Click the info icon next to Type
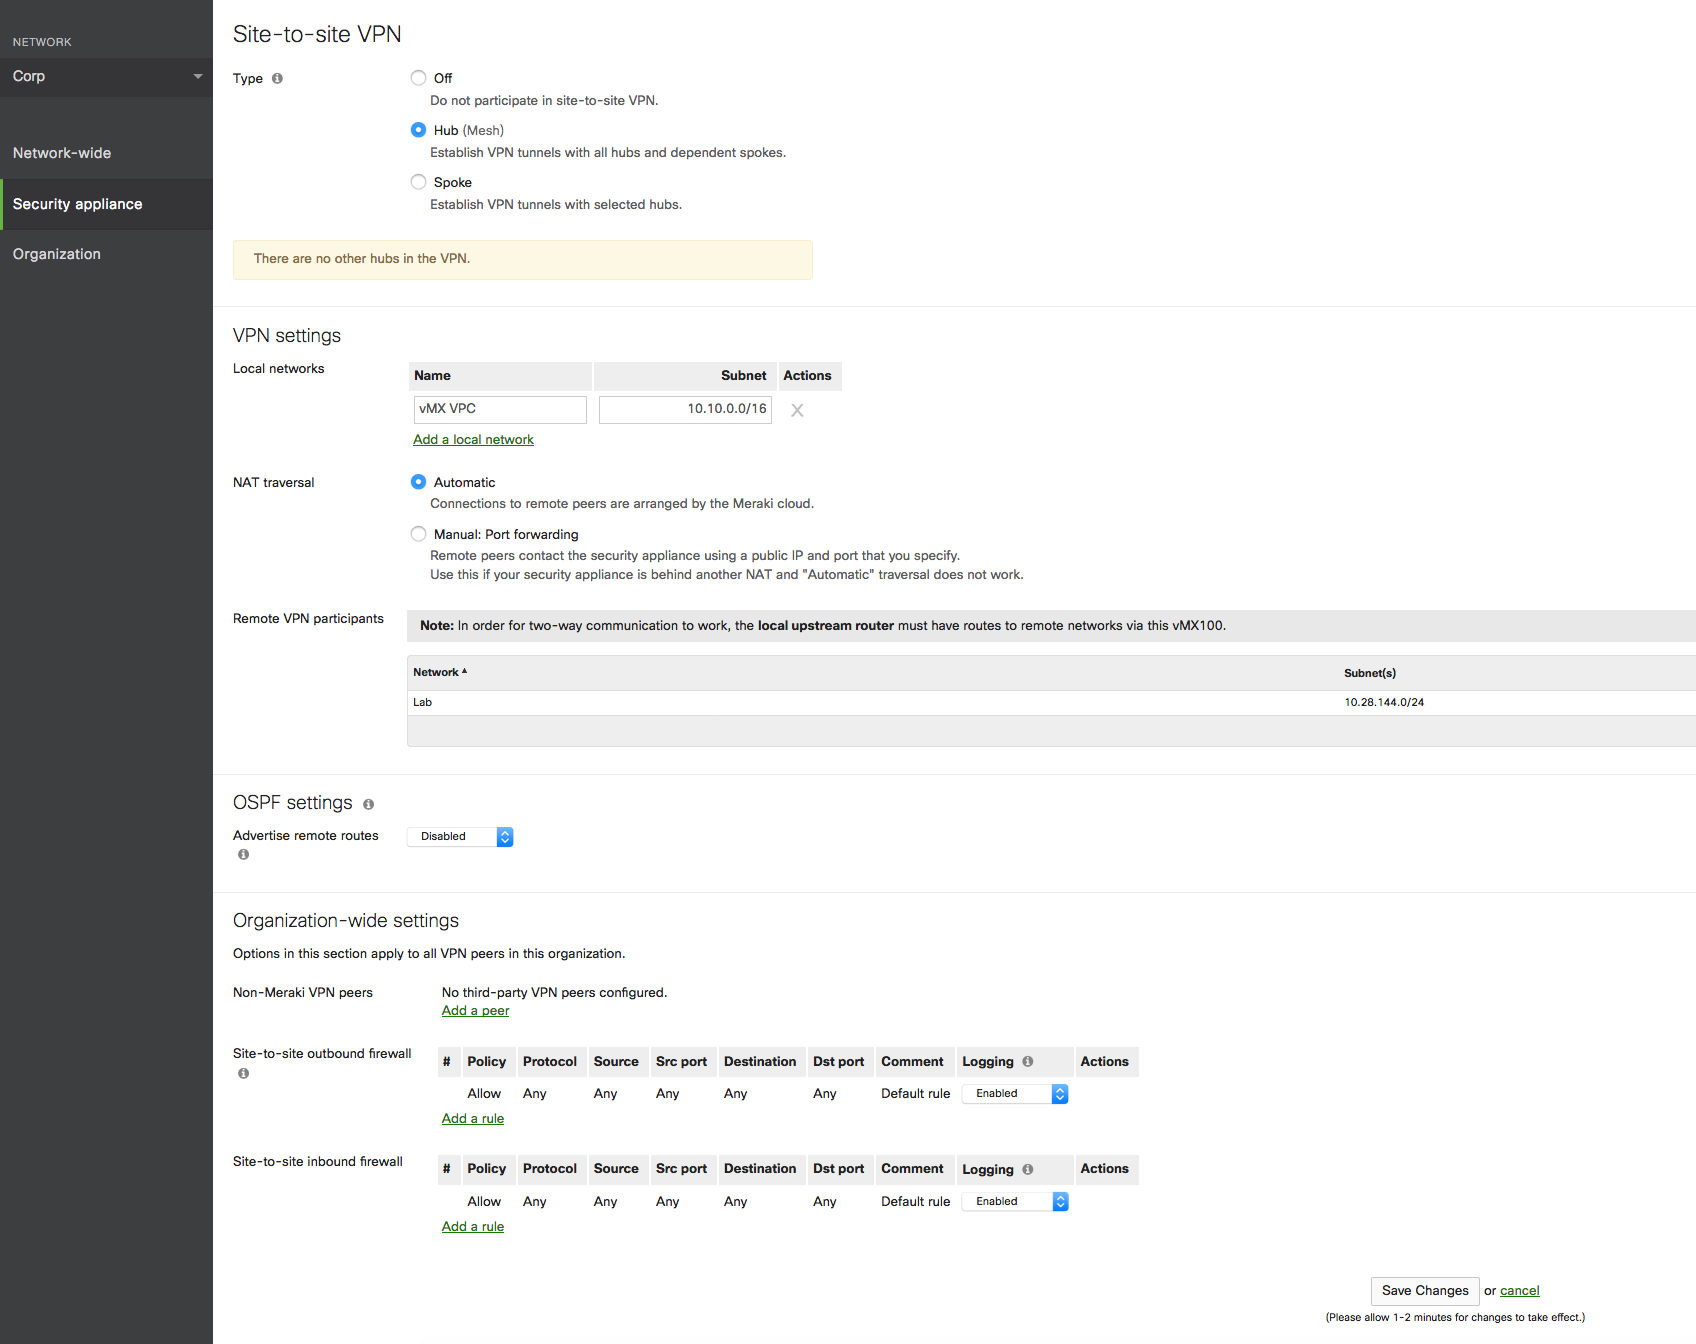 coord(277,79)
